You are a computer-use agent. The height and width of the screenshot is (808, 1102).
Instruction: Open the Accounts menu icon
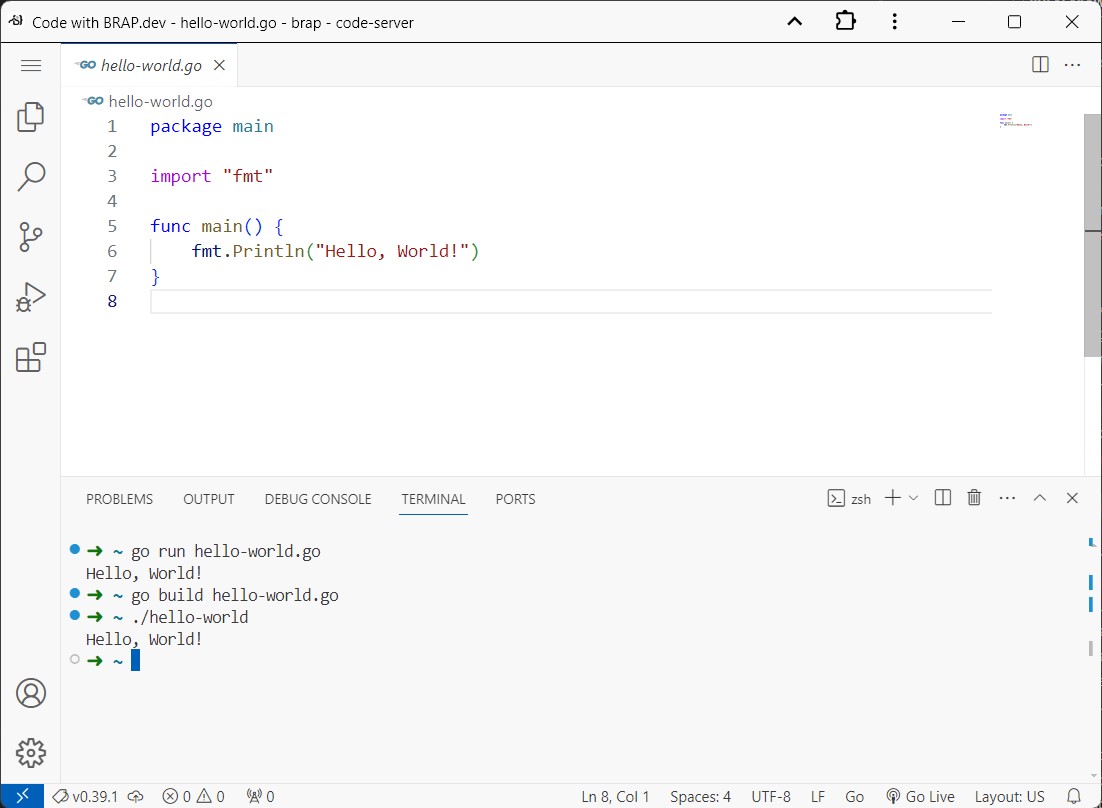[x=30, y=692]
